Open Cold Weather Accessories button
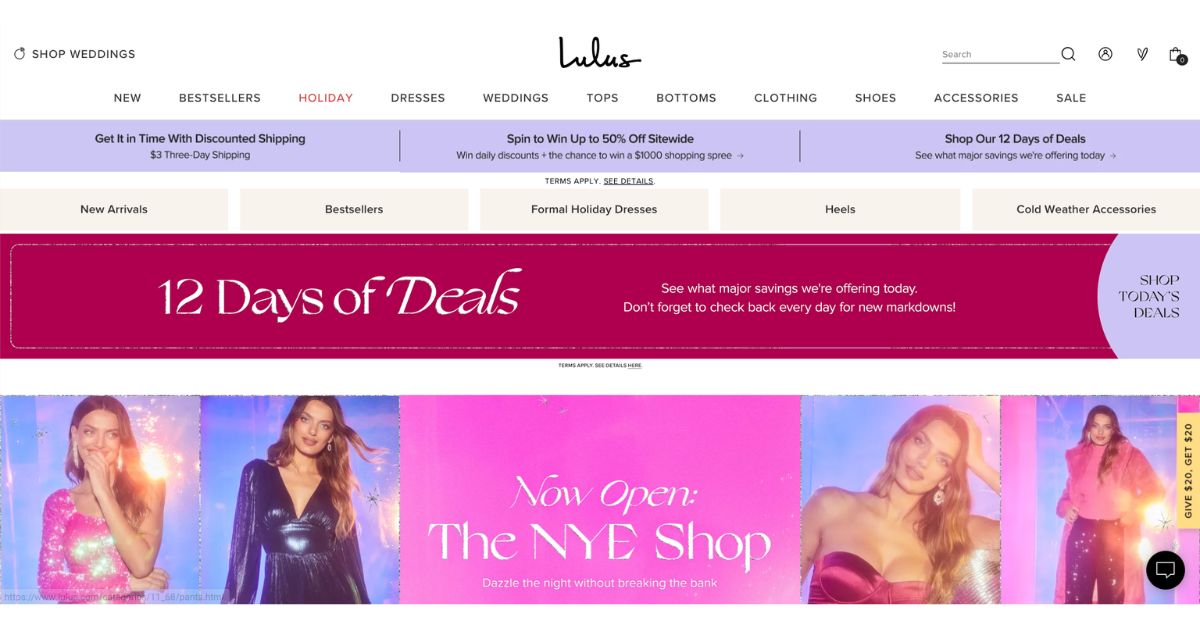This screenshot has width=1200, height=628. pos(1086,209)
